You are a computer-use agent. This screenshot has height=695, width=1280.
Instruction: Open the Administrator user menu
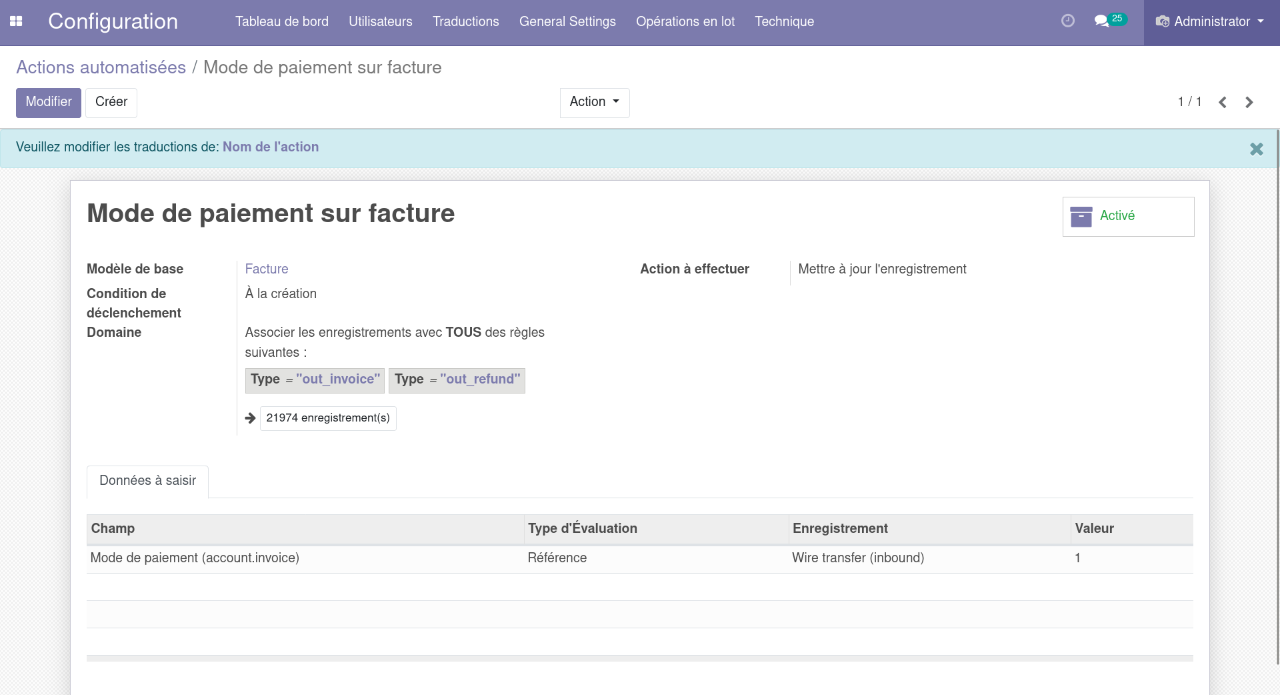click(1210, 21)
